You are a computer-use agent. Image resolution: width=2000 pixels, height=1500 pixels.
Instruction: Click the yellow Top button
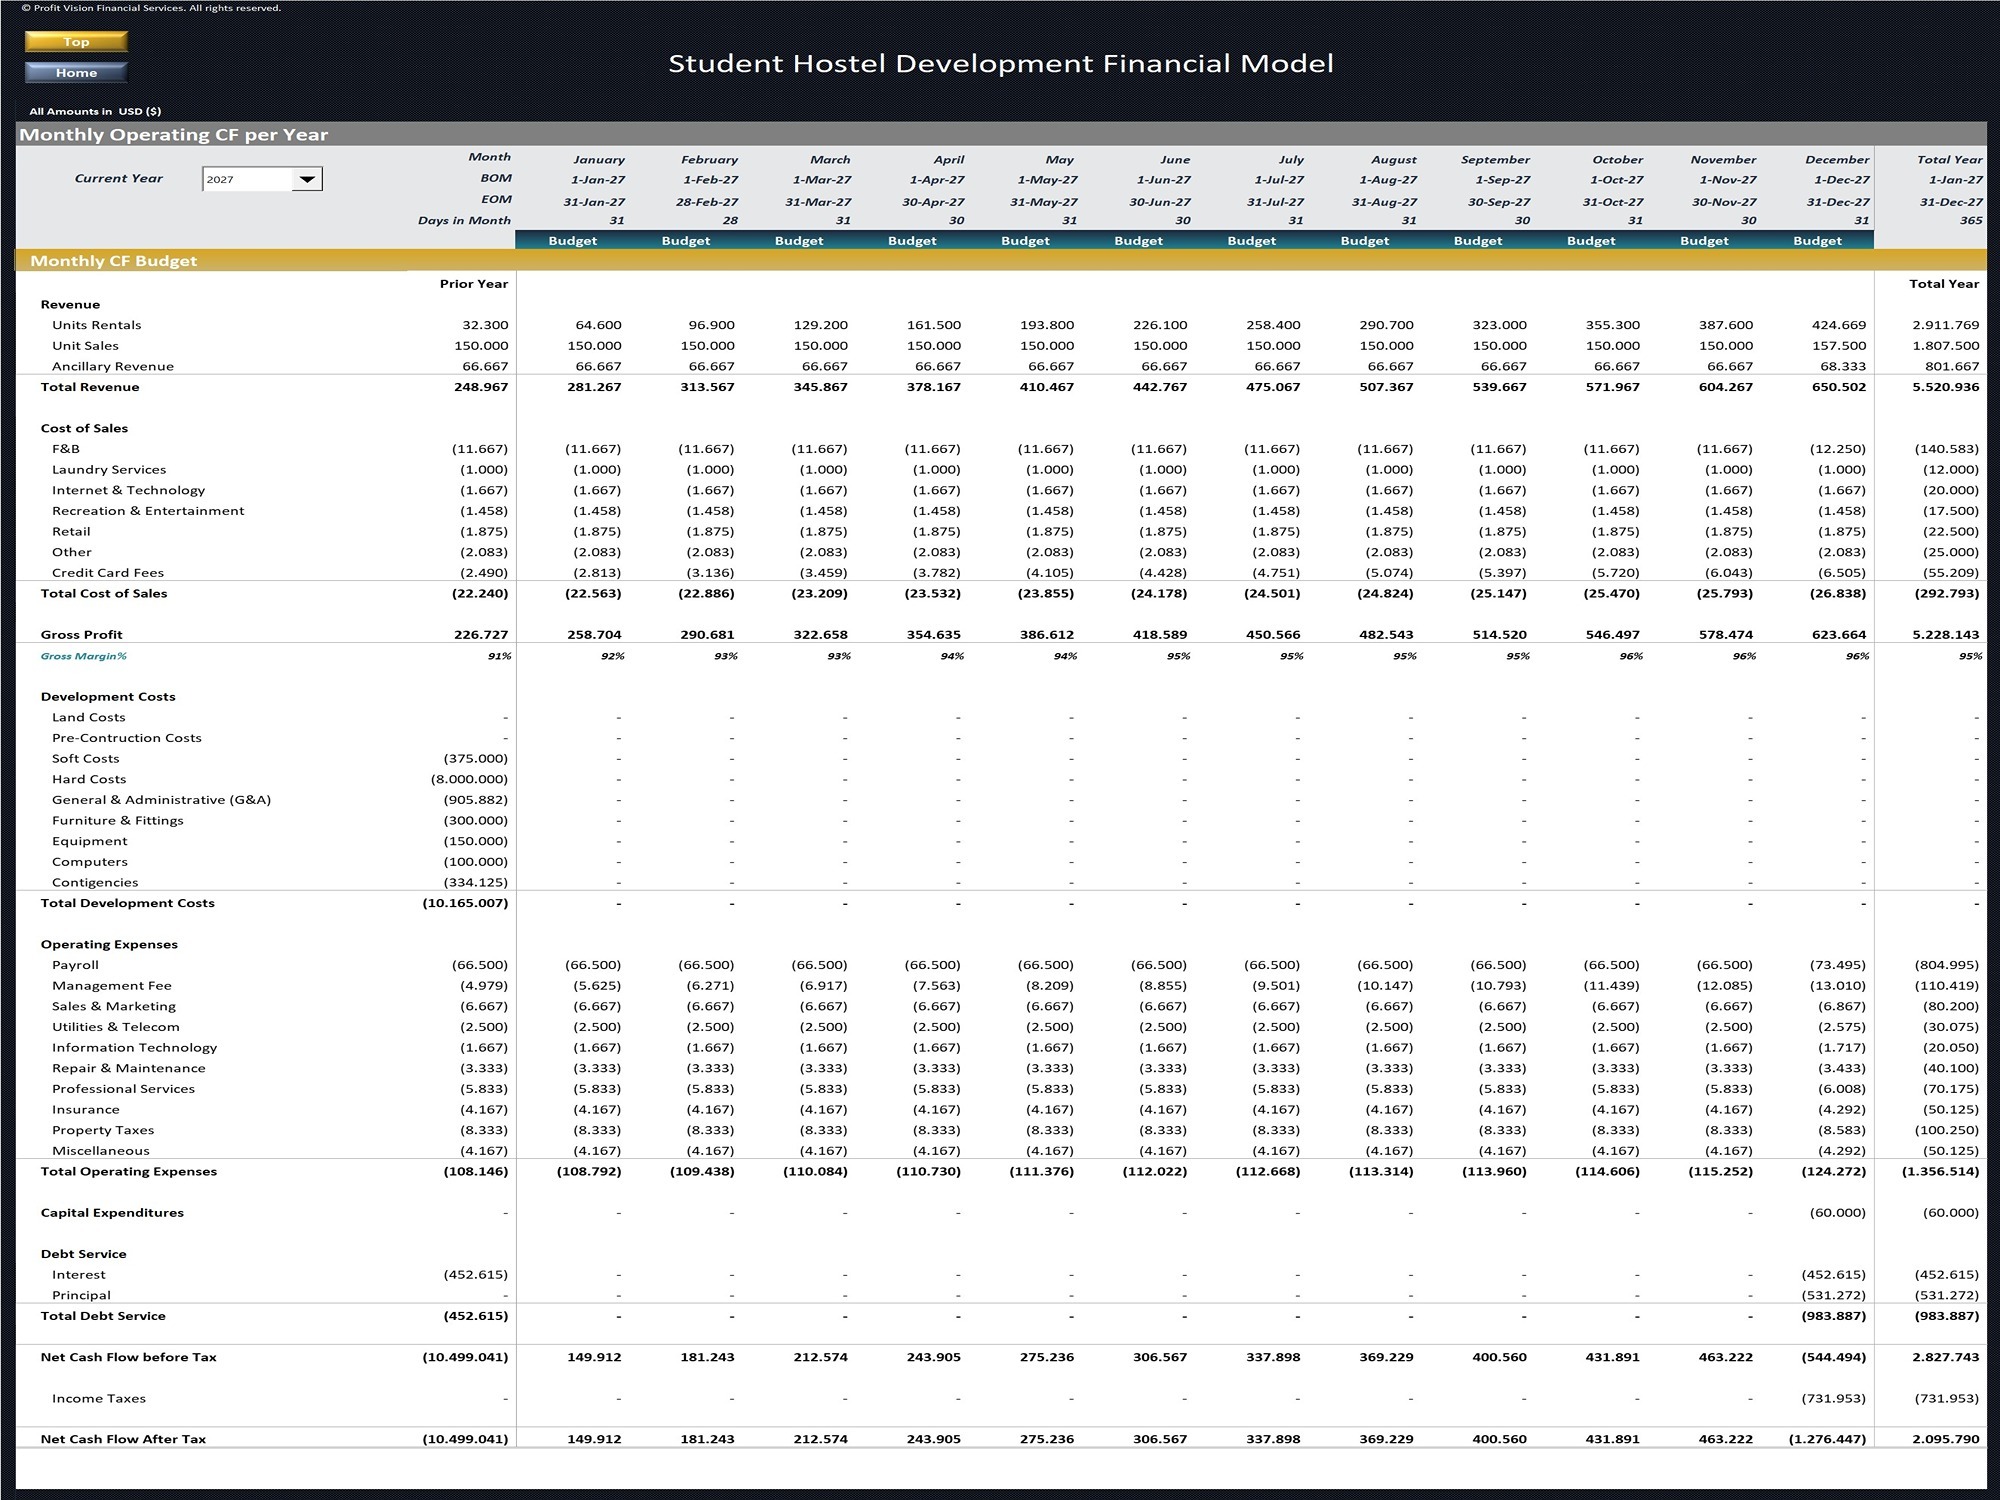pyautogui.click(x=76, y=41)
